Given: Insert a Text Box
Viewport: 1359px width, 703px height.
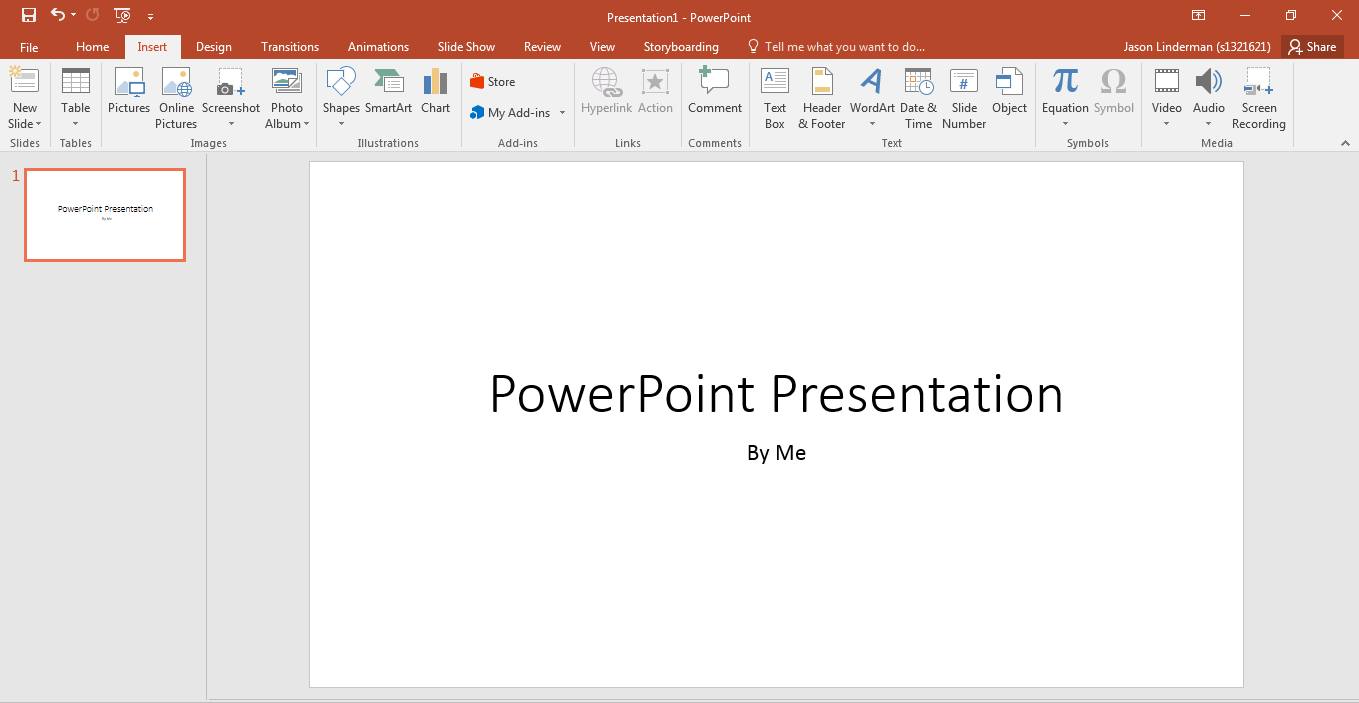Looking at the screenshot, I should coord(775,97).
